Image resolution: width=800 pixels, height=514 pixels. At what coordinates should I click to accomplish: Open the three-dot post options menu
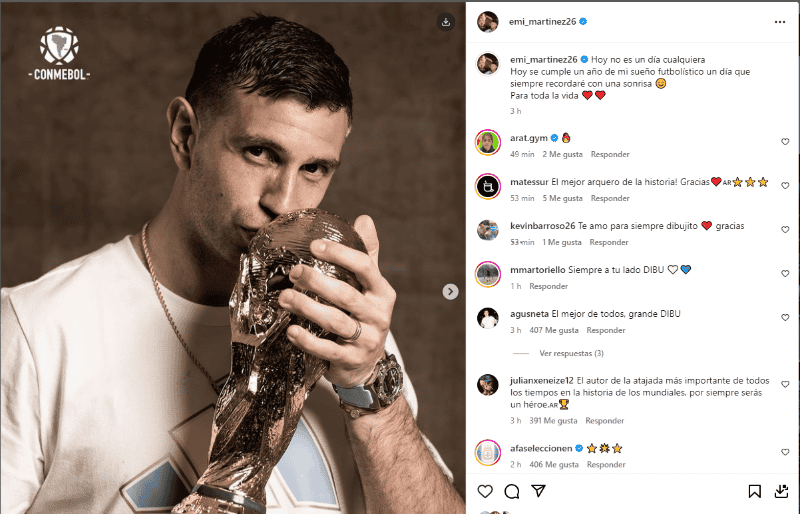point(780,21)
